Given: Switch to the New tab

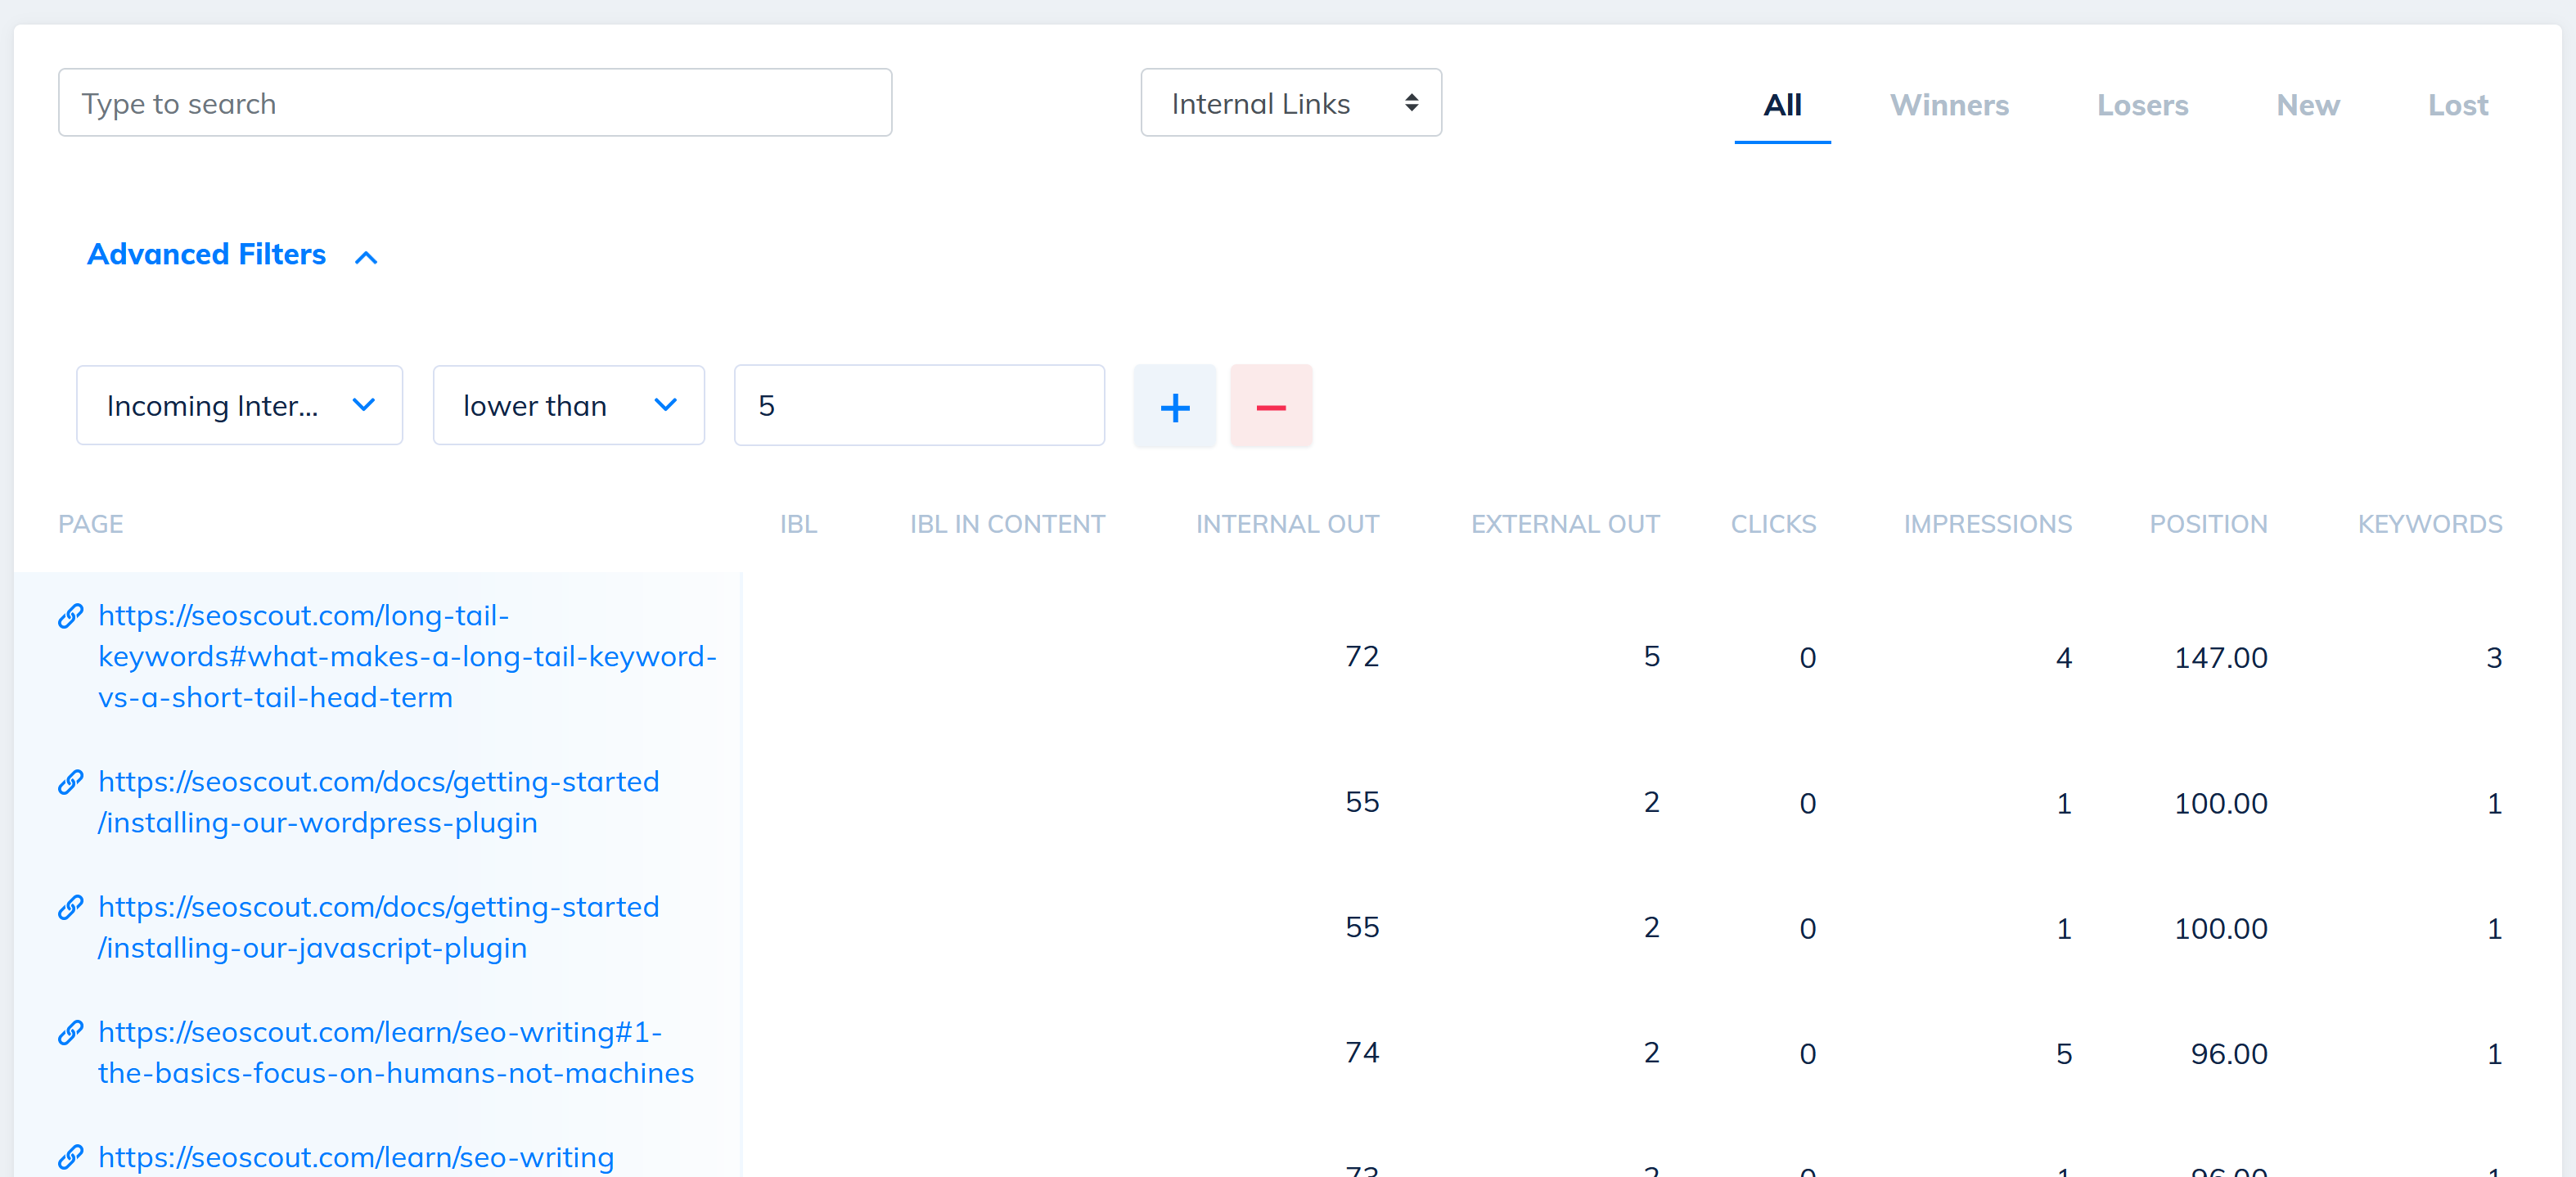Looking at the screenshot, I should (x=2307, y=105).
